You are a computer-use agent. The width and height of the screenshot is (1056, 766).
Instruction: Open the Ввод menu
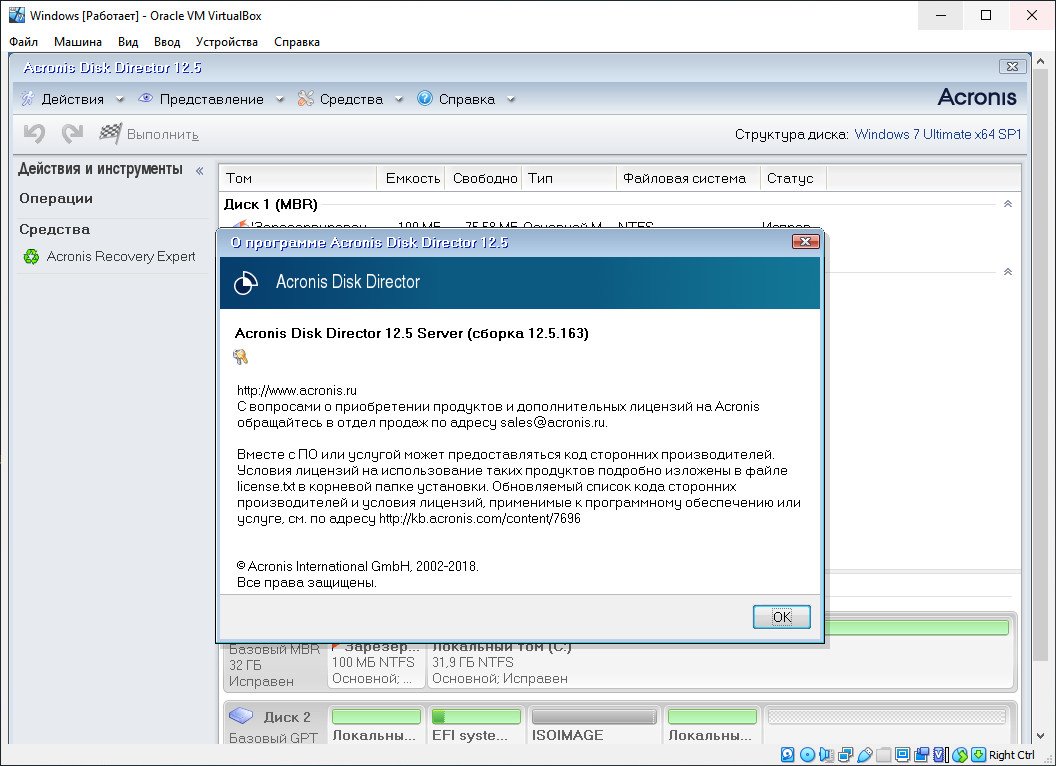point(167,42)
